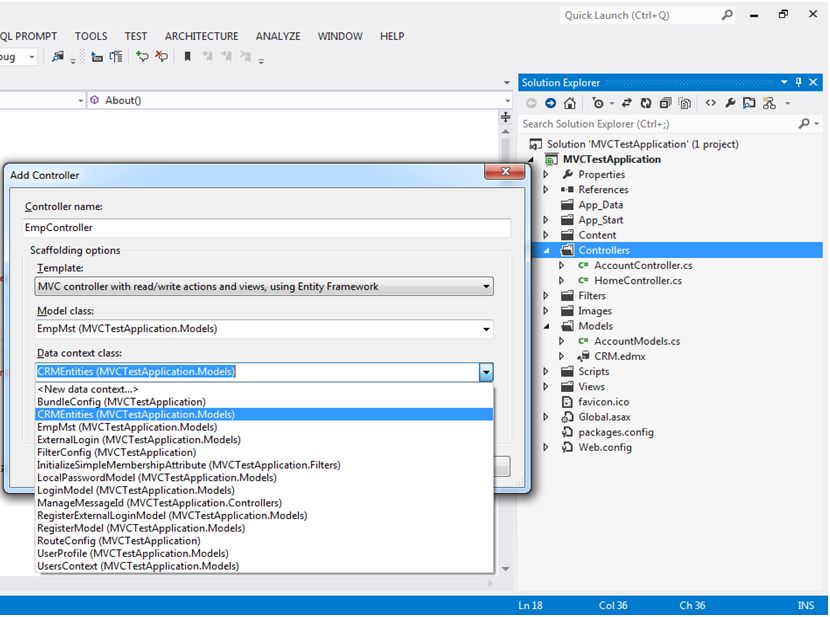Select HomeController.cs in Solution Explorer
Viewport: 830px width, 617px height.
pos(637,281)
